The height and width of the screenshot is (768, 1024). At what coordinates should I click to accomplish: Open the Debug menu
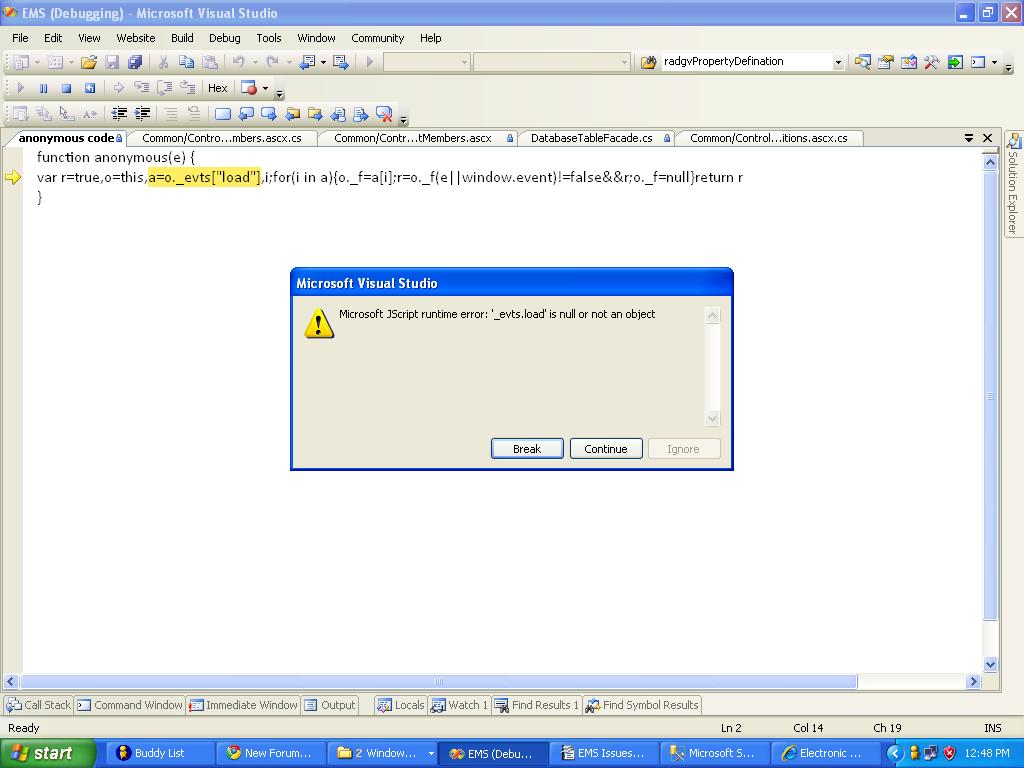pyautogui.click(x=225, y=38)
